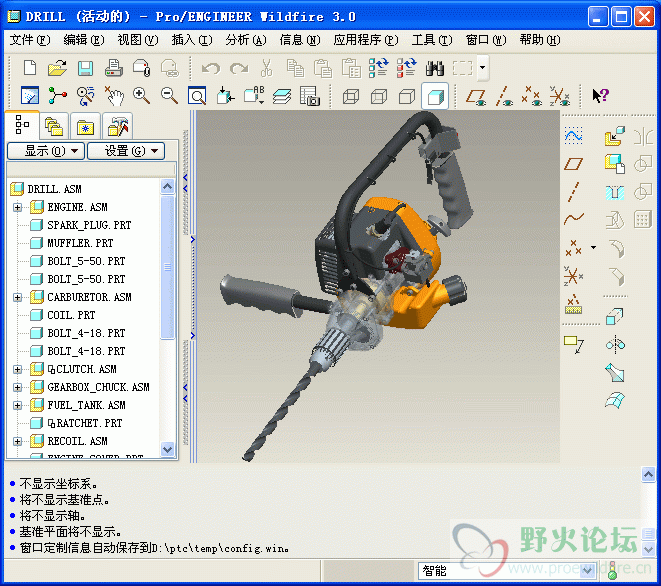Viewport: 661px width, 586px height.
Task: Switch to the Model Tree navigator tab
Action: [x=22, y=125]
